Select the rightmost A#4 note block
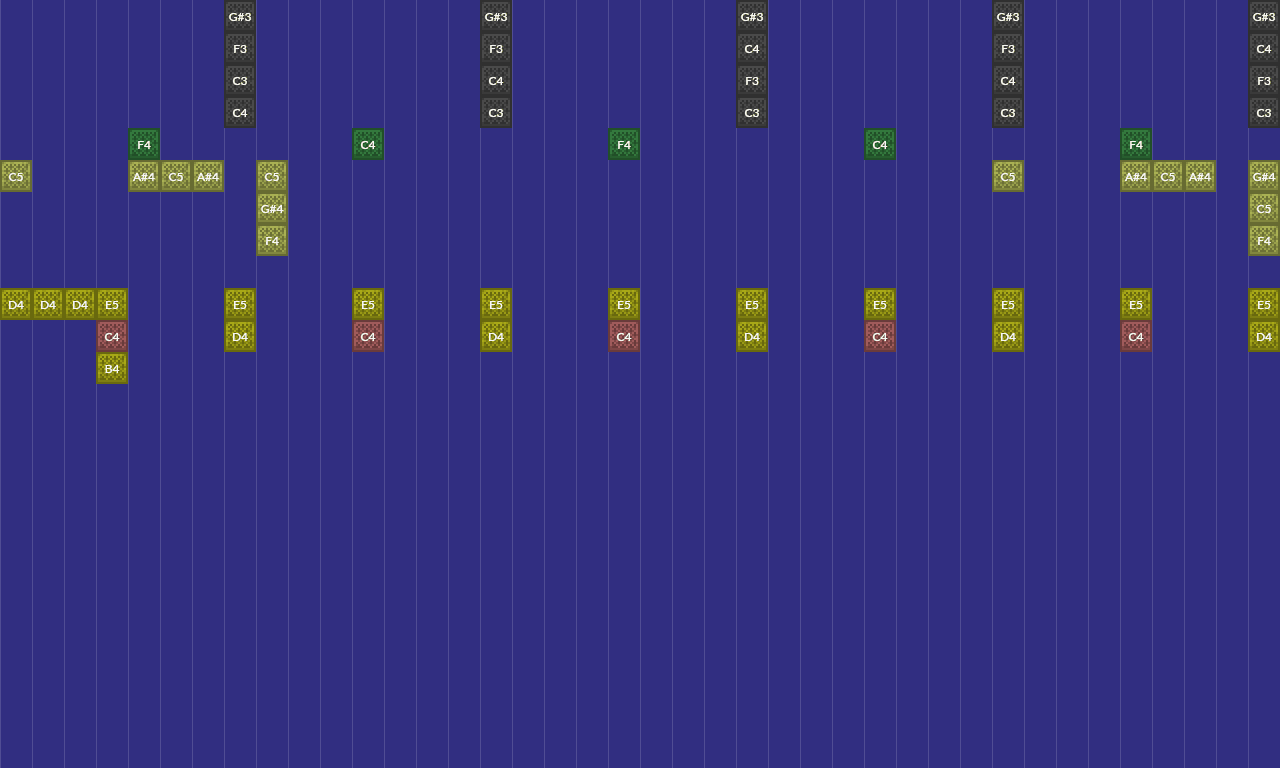Screen dimensions: 1280x768 click(x=1200, y=177)
